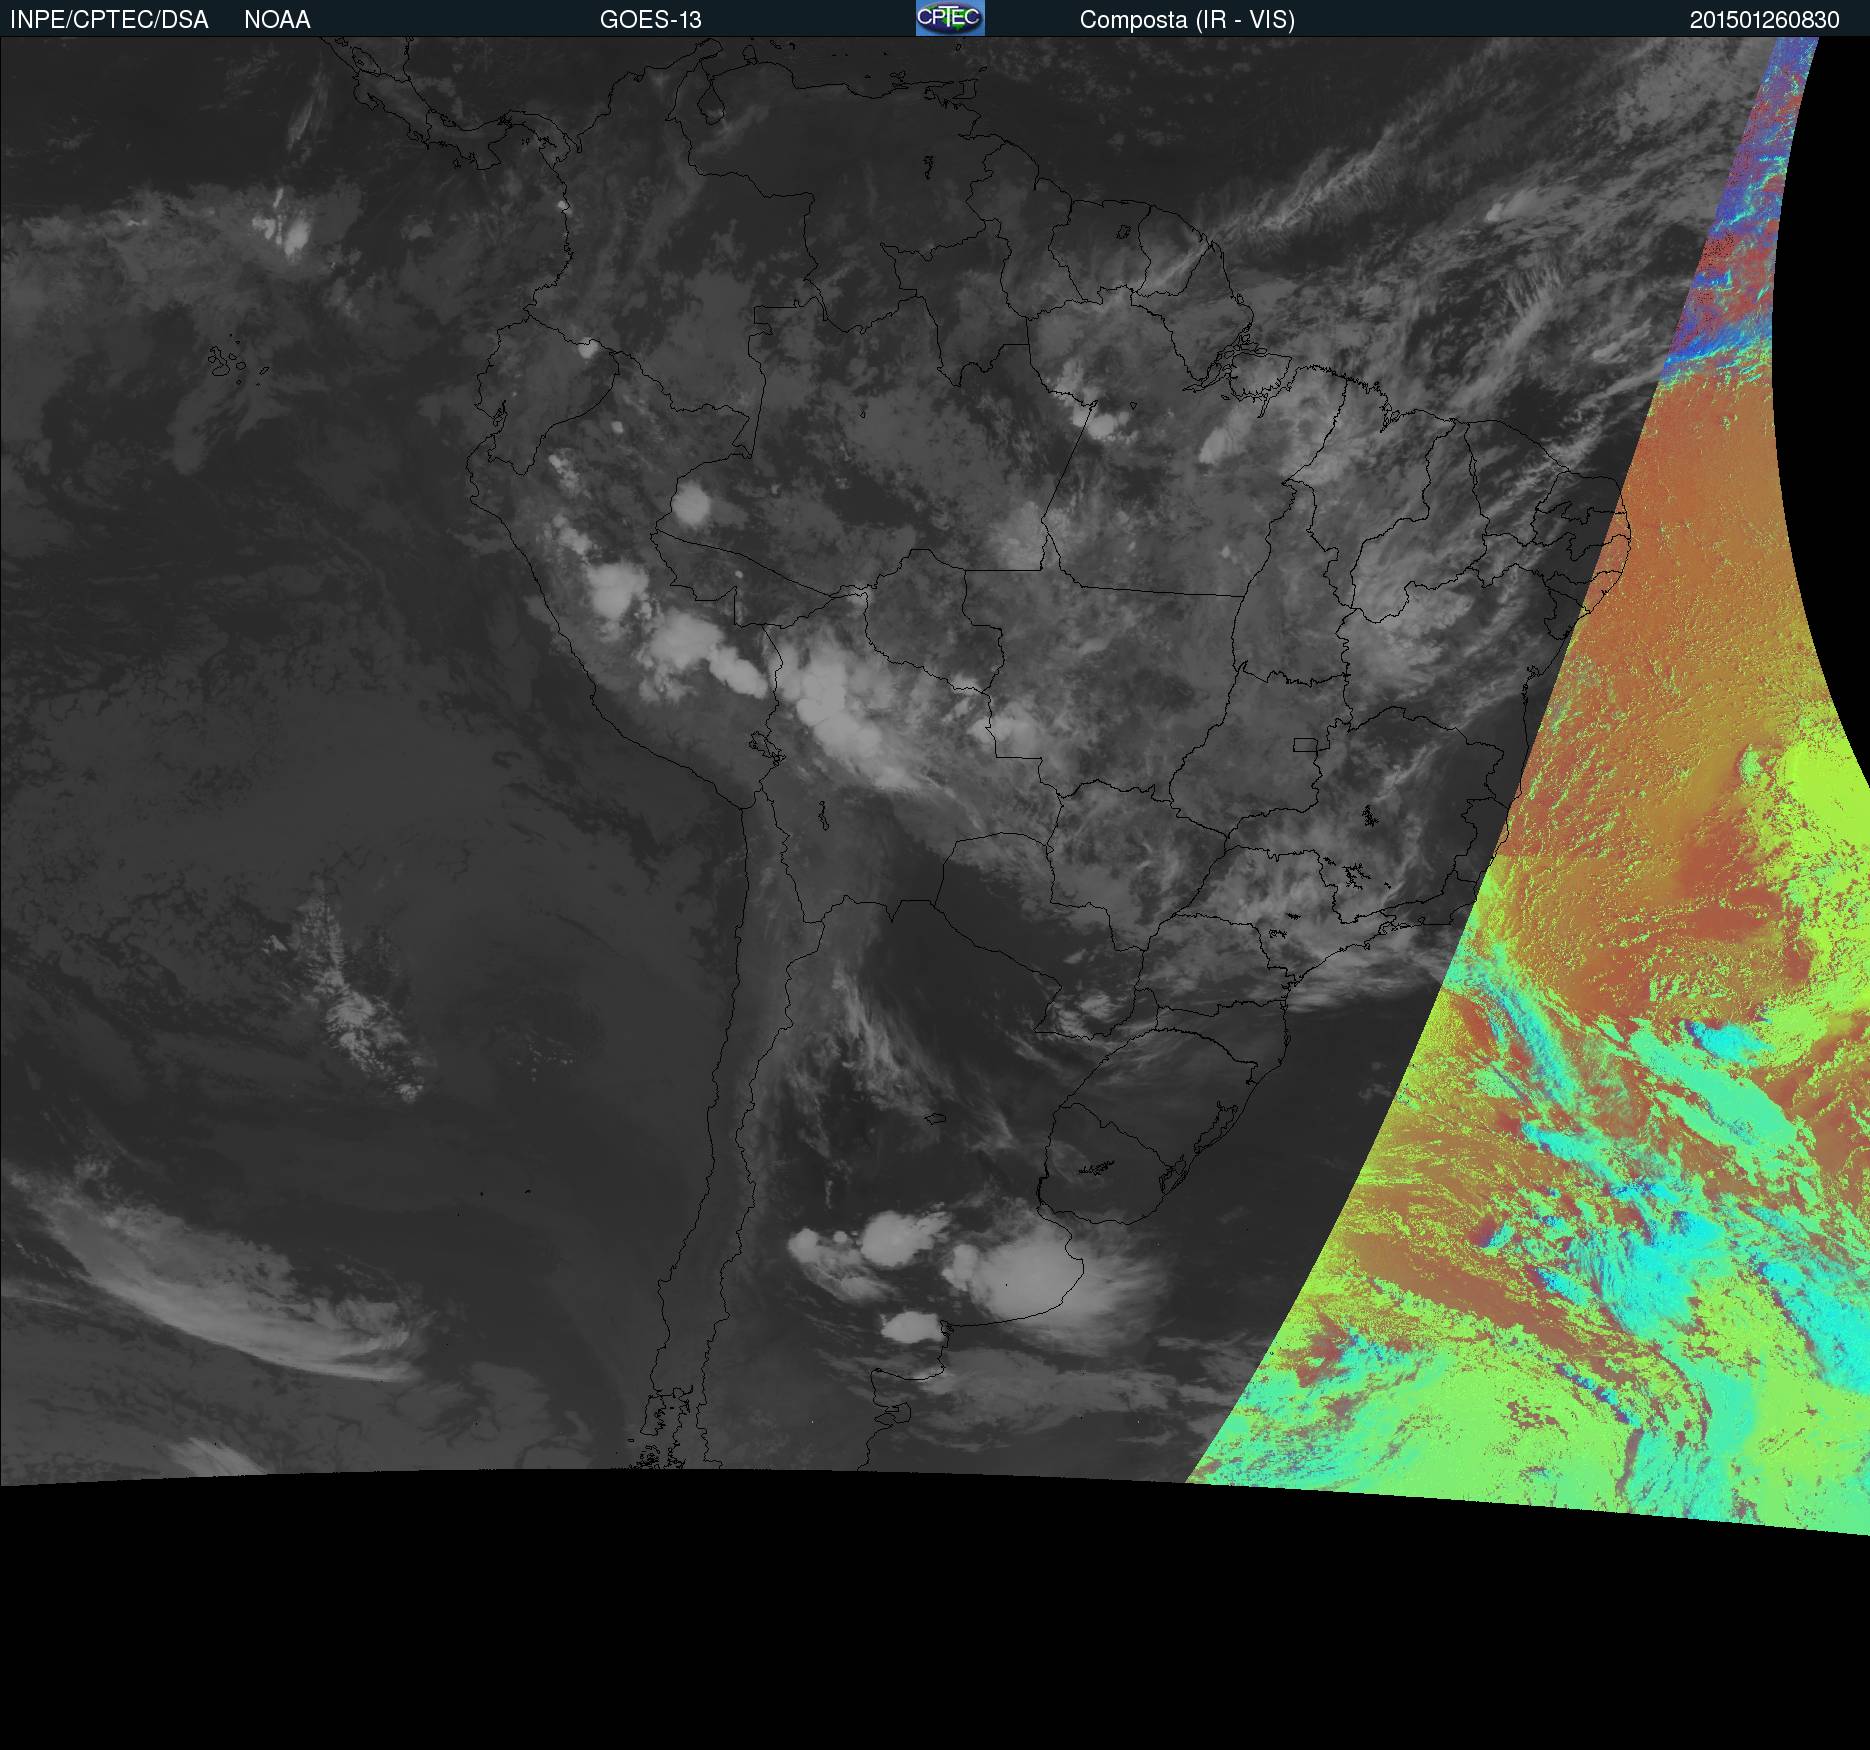Viewport: 1870px width, 1750px height.
Task: Click the small rectangular Distrito Federal outline in Brazil
Action: click(1305, 744)
